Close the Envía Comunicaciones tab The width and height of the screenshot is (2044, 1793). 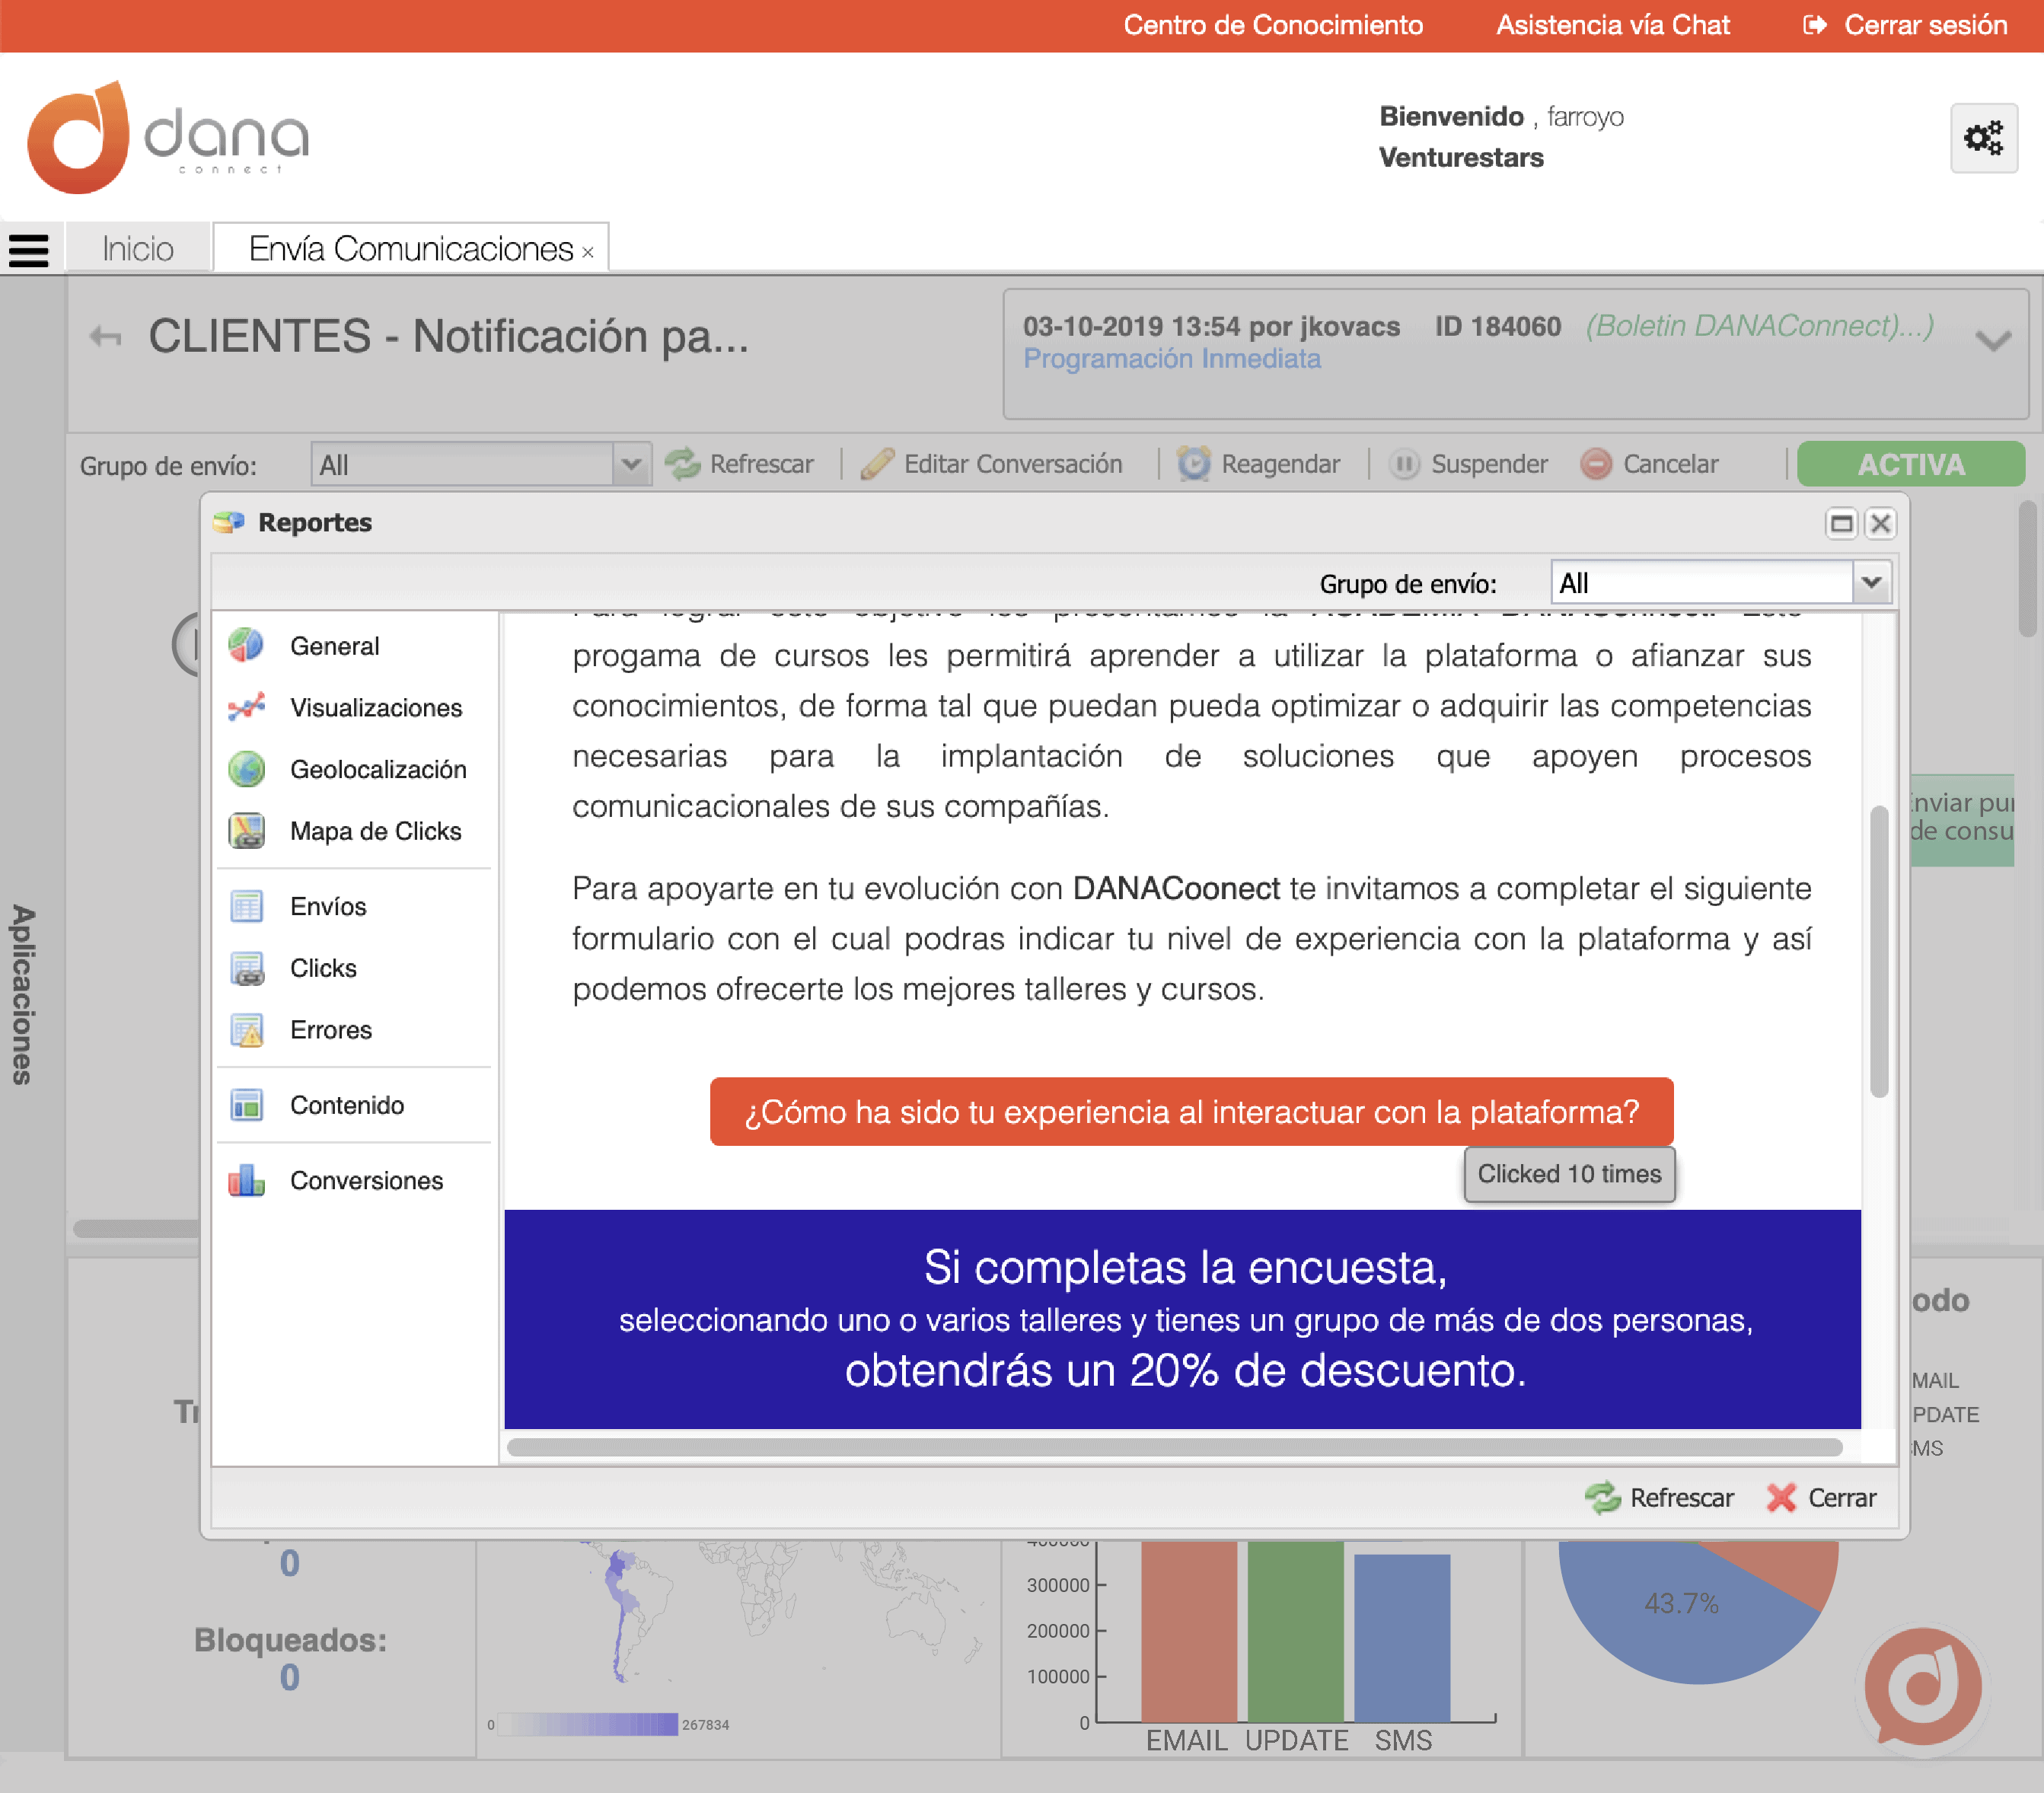588,253
